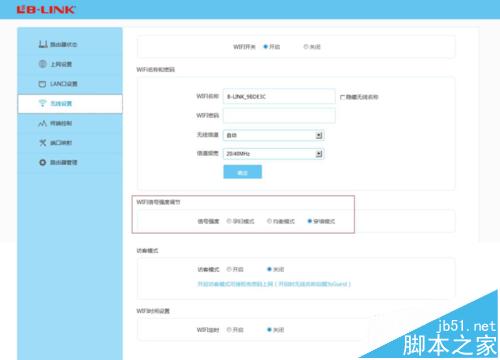Viewport: 500px width, 360px height.
Task: Click the empty WiFi password field
Action: point(279,116)
